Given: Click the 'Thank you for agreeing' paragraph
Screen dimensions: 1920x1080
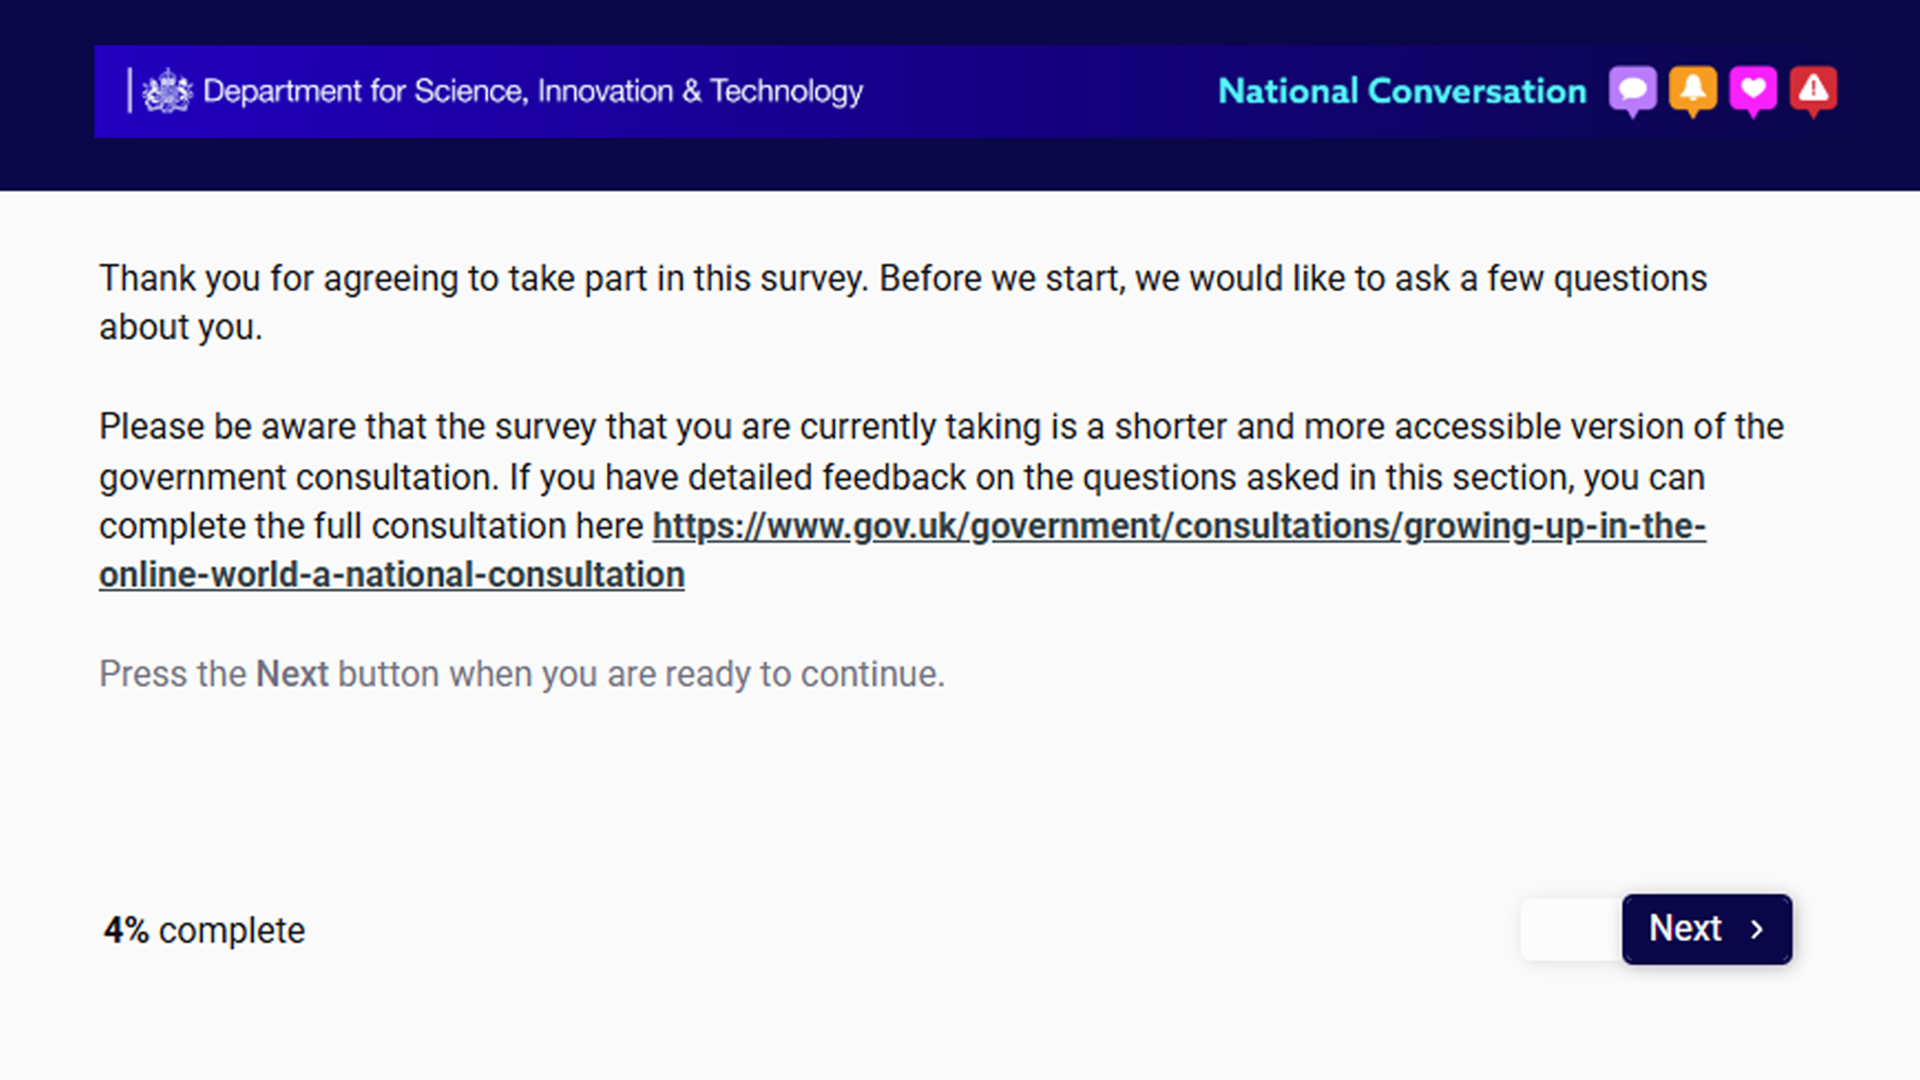Looking at the screenshot, I should pyautogui.click(x=903, y=302).
